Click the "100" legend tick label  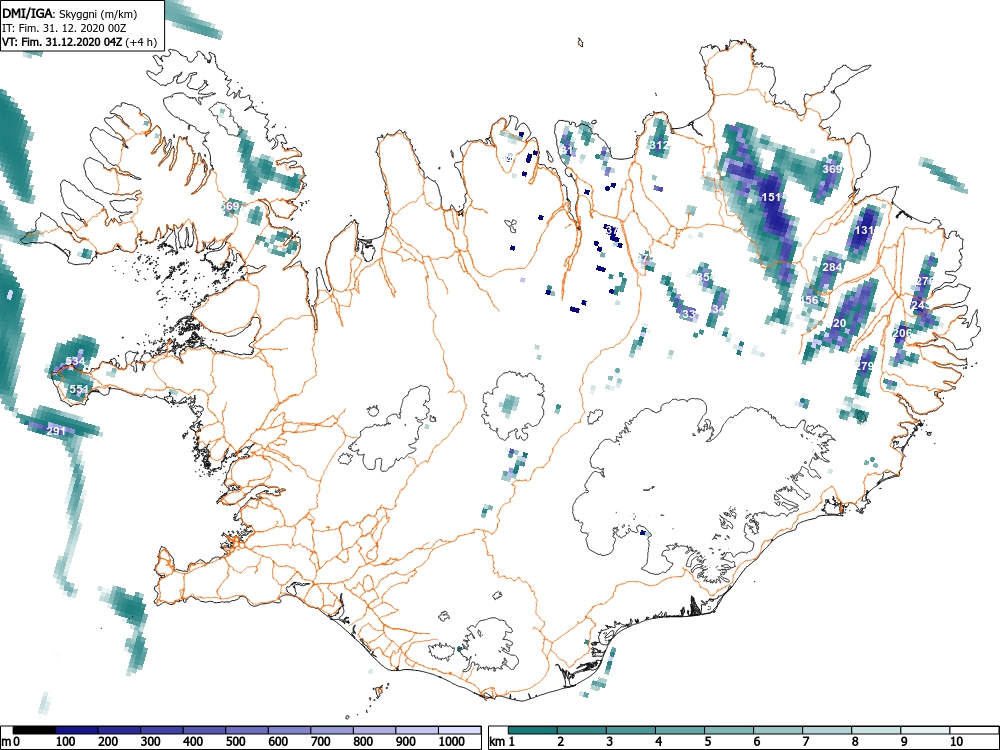tap(66, 742)
